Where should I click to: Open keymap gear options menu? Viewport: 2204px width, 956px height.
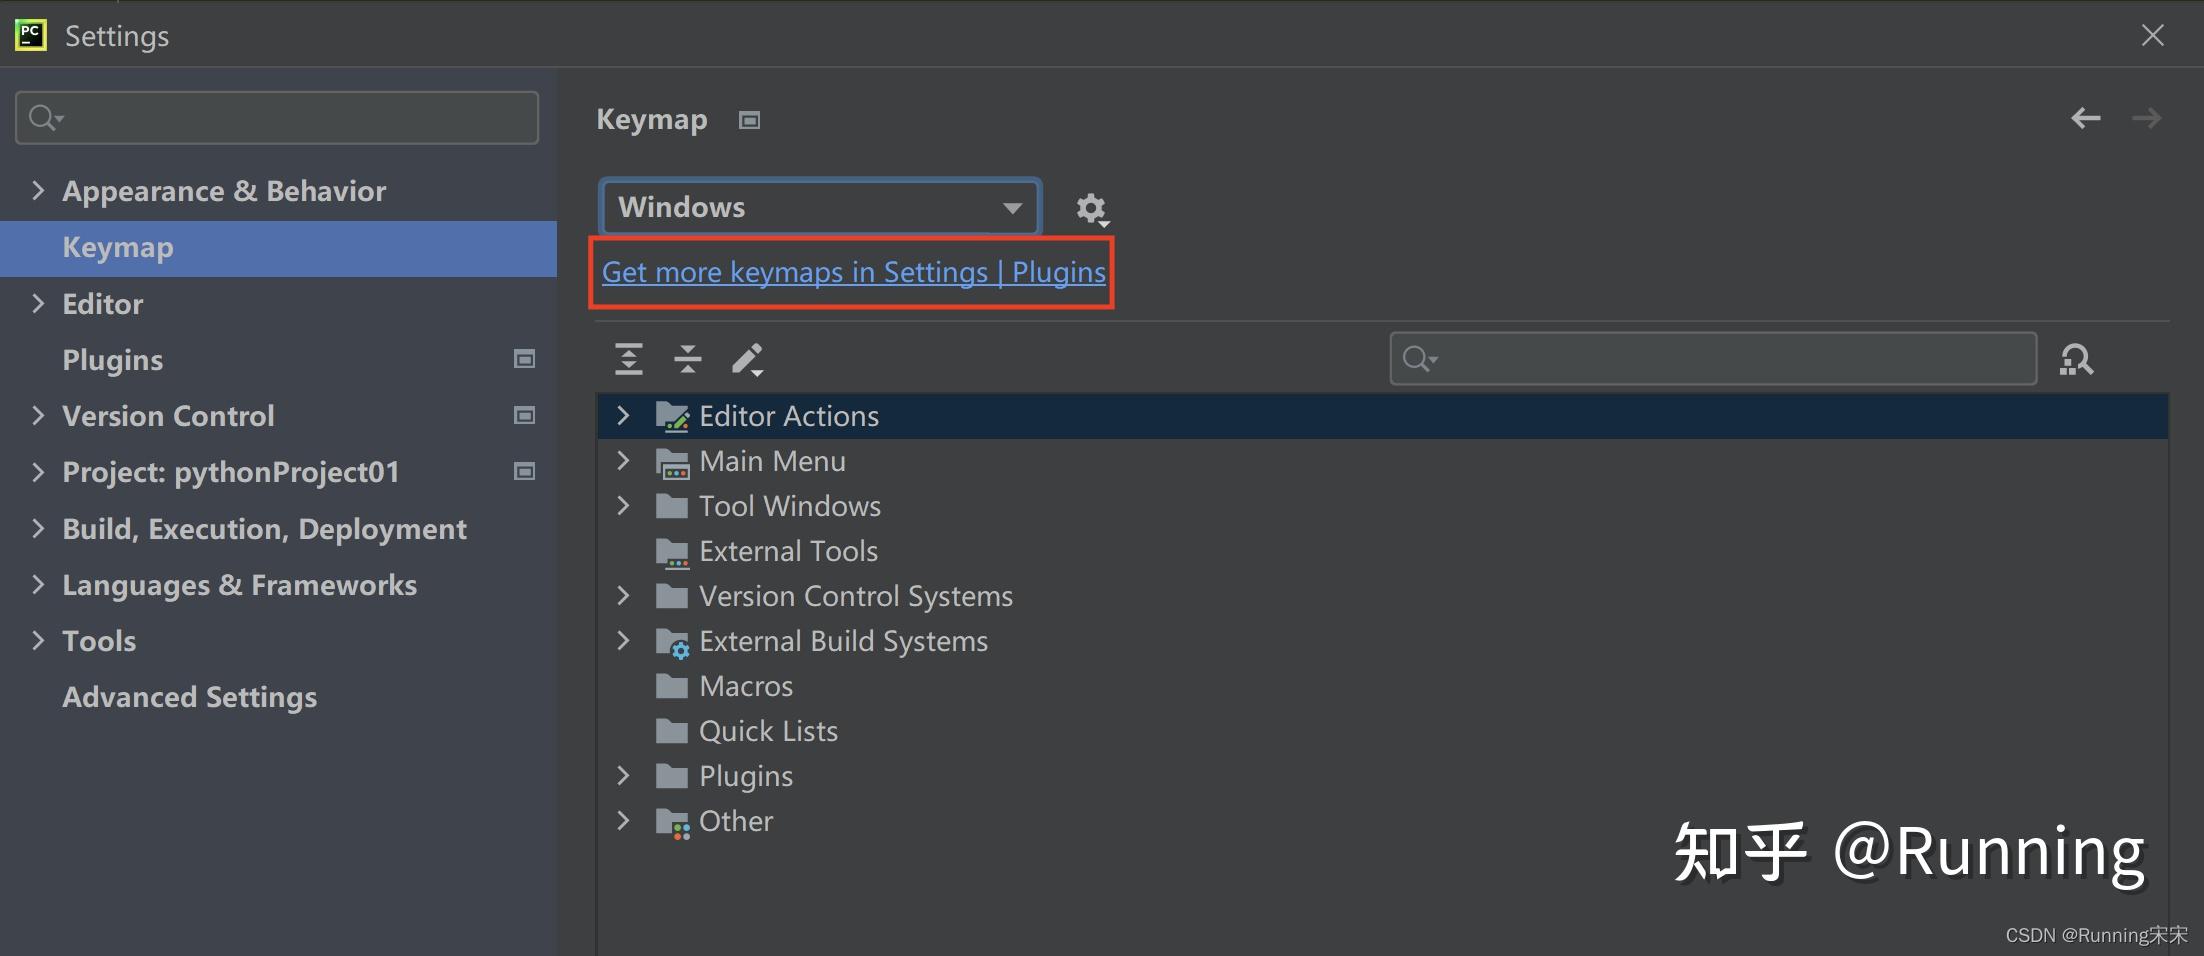(1091, 209)
